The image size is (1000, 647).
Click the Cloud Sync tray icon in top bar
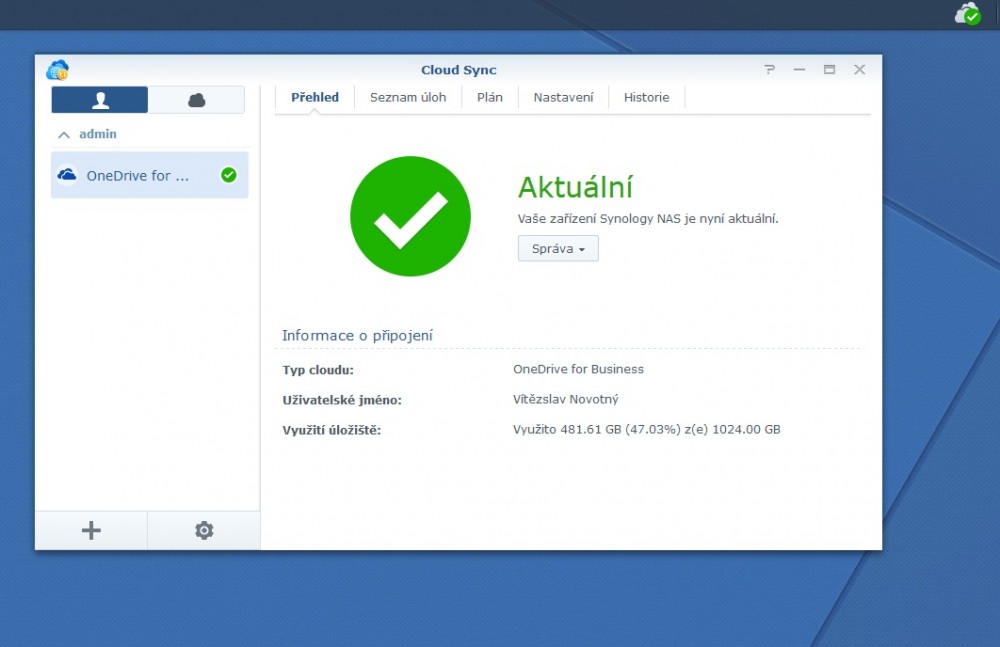[x=967, y=14]
